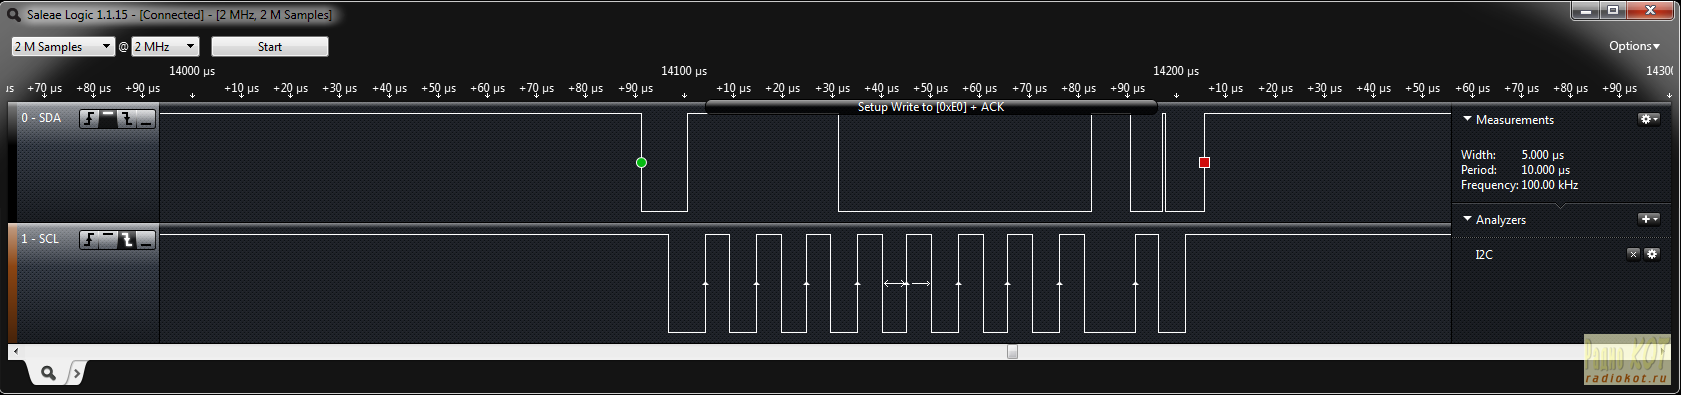Open Measurements settings gear dropdown

pyautogui.click(x=1649, y=119)
